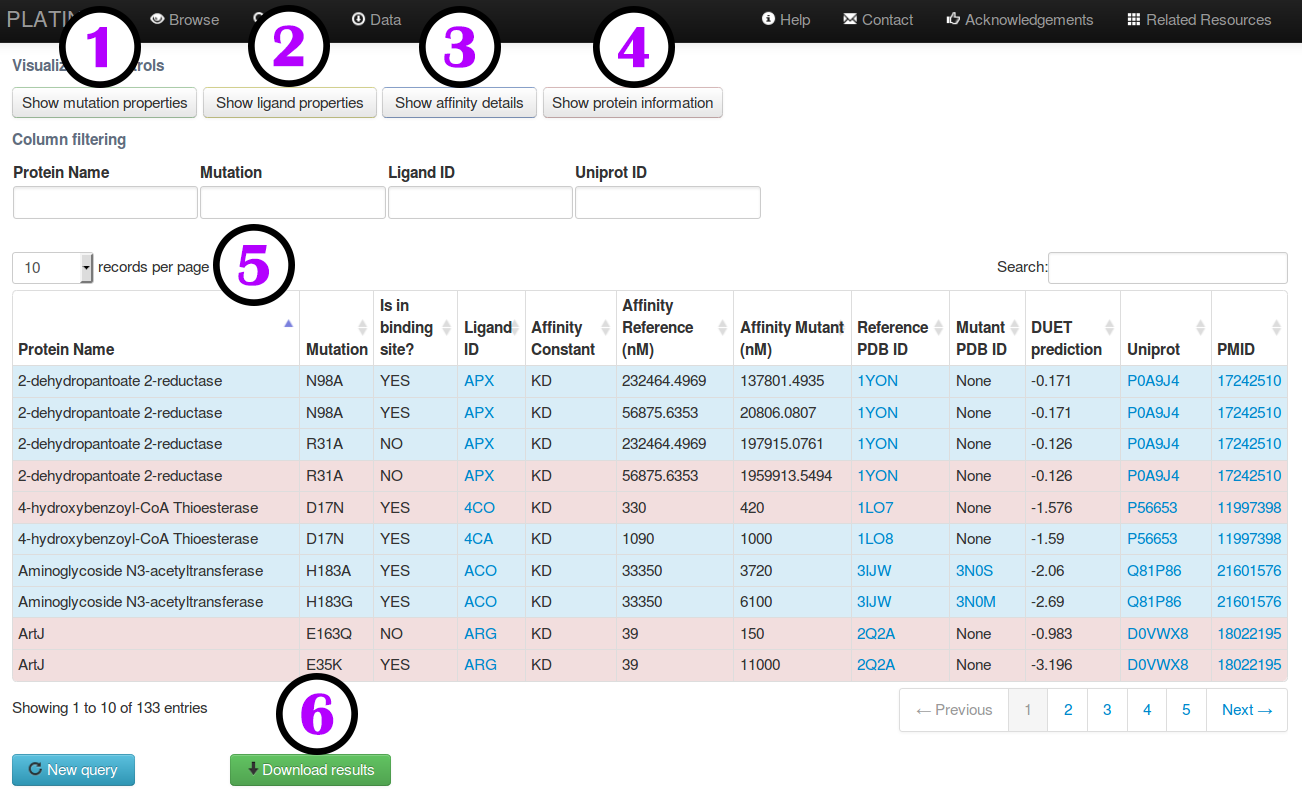Click the Browse eye icon in navbar
Image resolution: width=1302 pixels, height=789 pixels.
click(x=157, y=19)
